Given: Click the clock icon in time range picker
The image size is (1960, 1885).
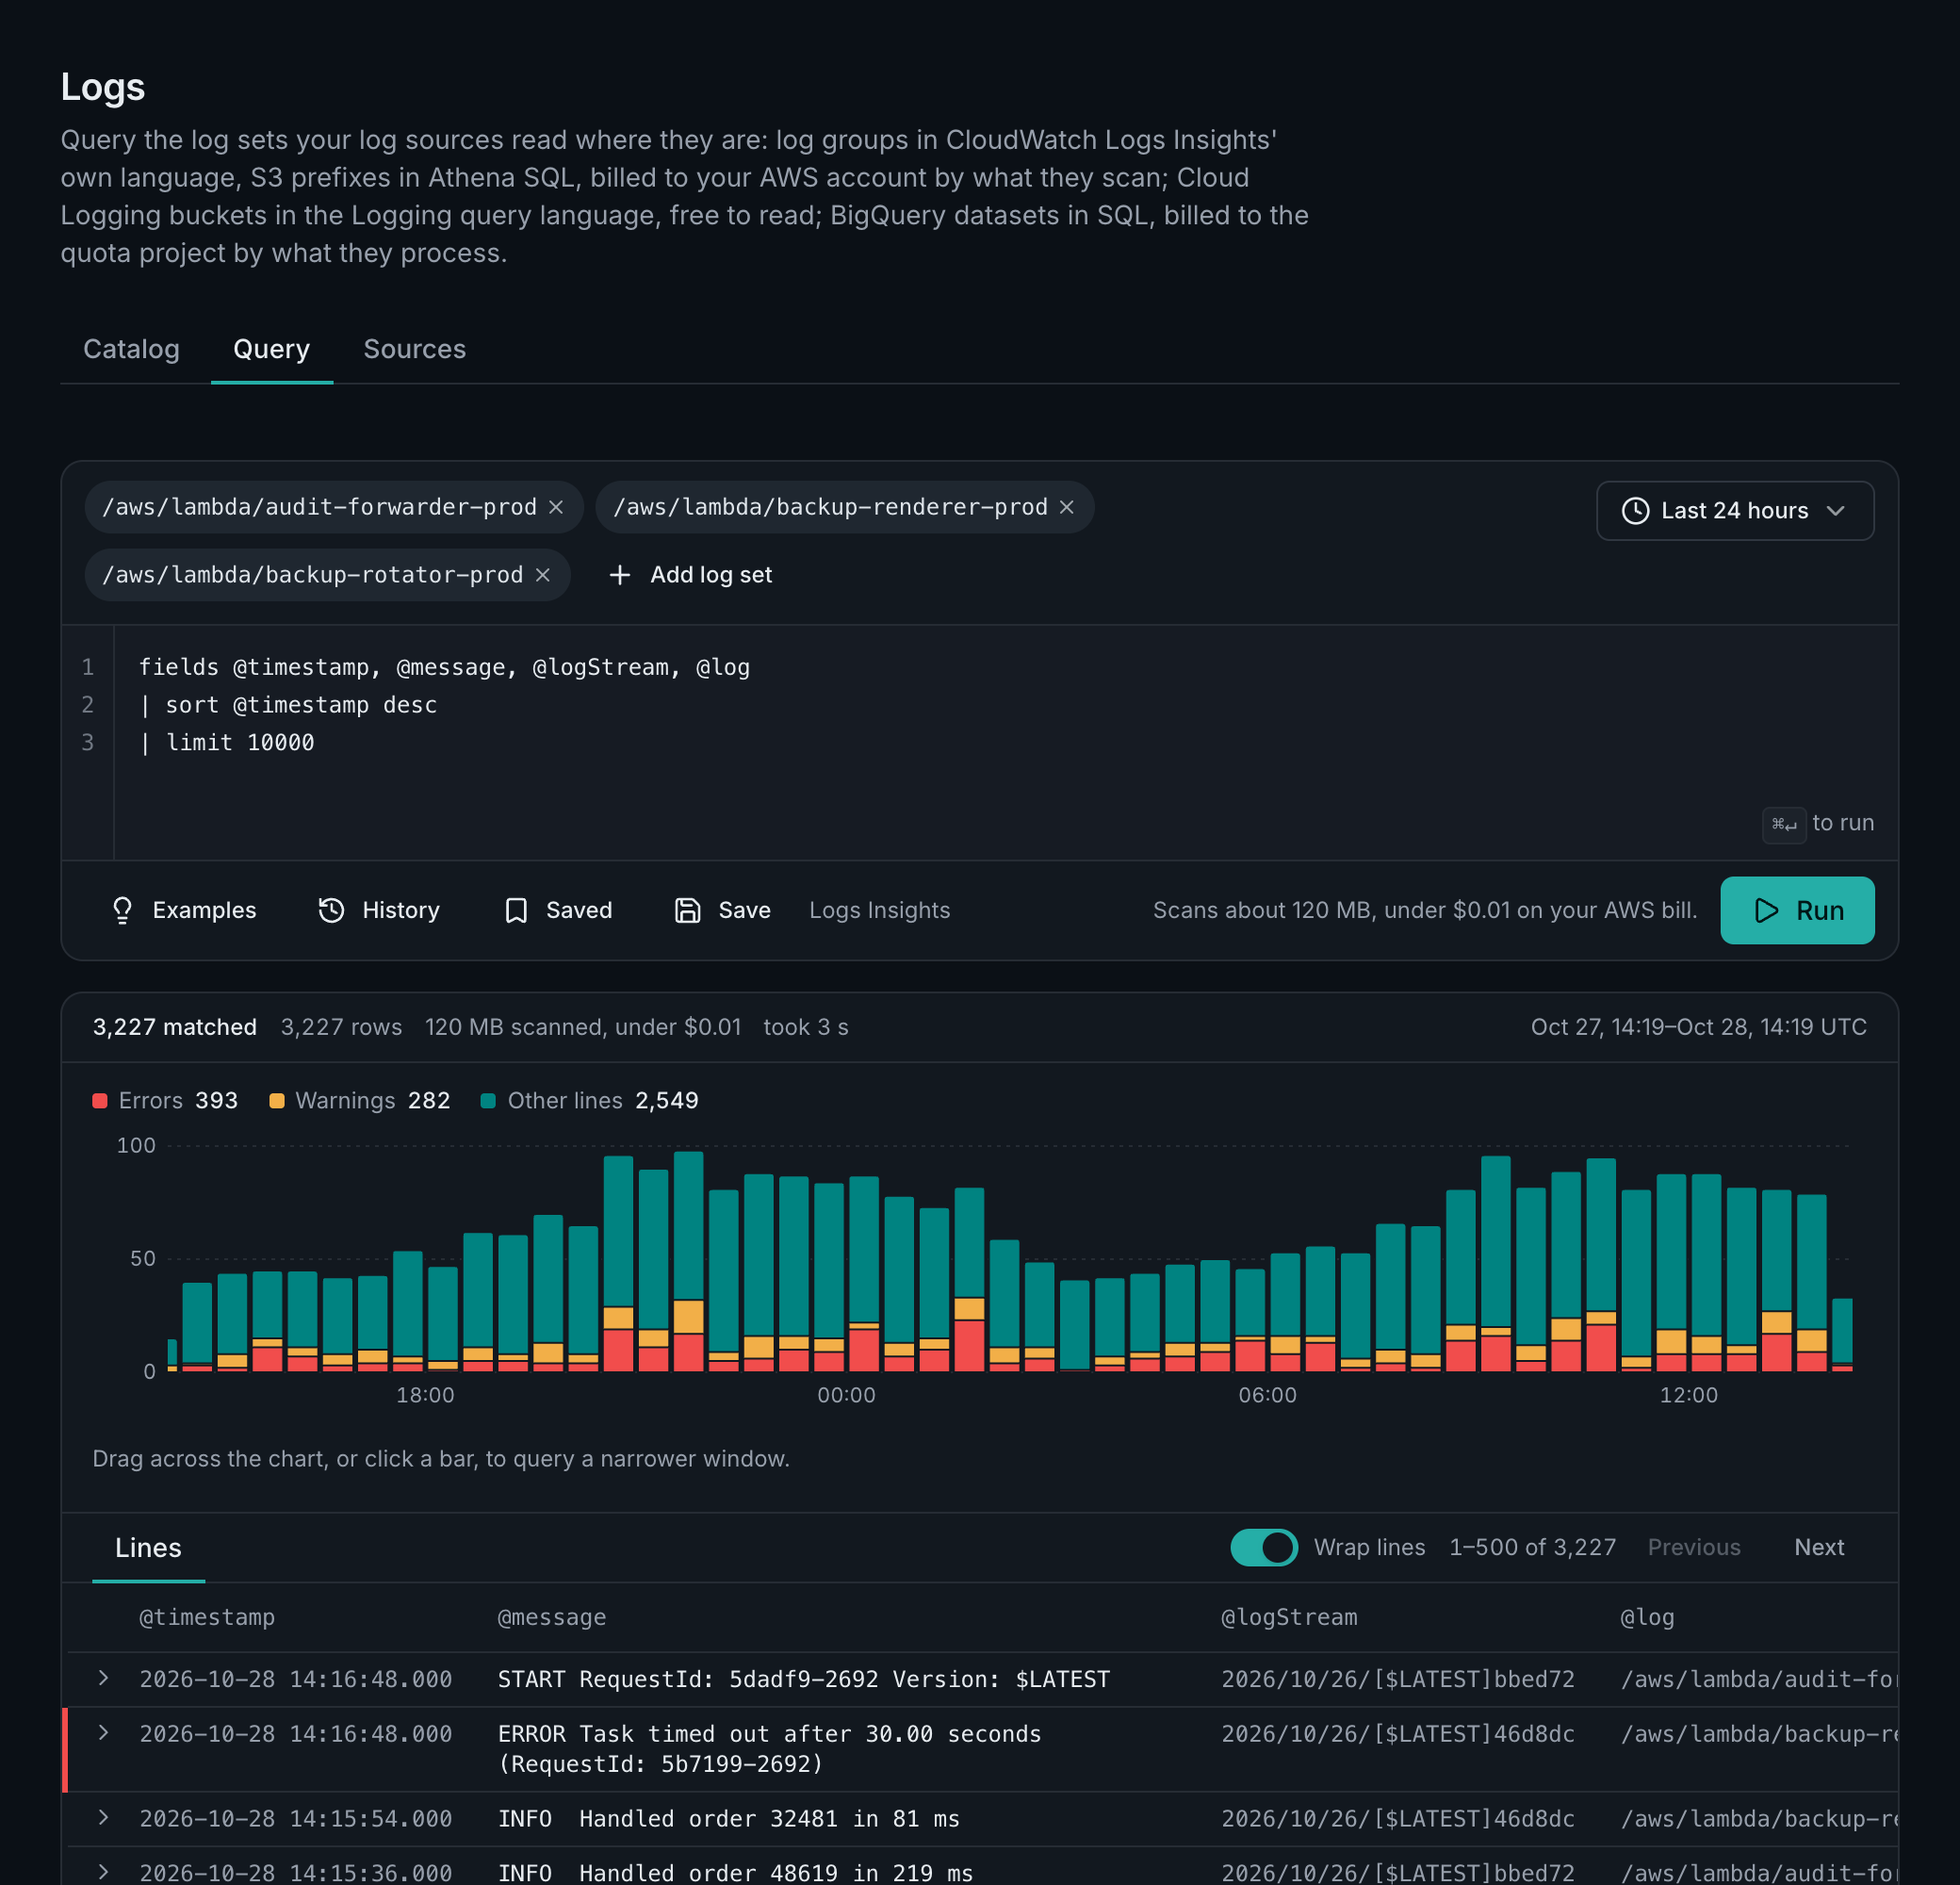Looking at the screenshot, I should pyautogui.click(x=1635, y=511).
